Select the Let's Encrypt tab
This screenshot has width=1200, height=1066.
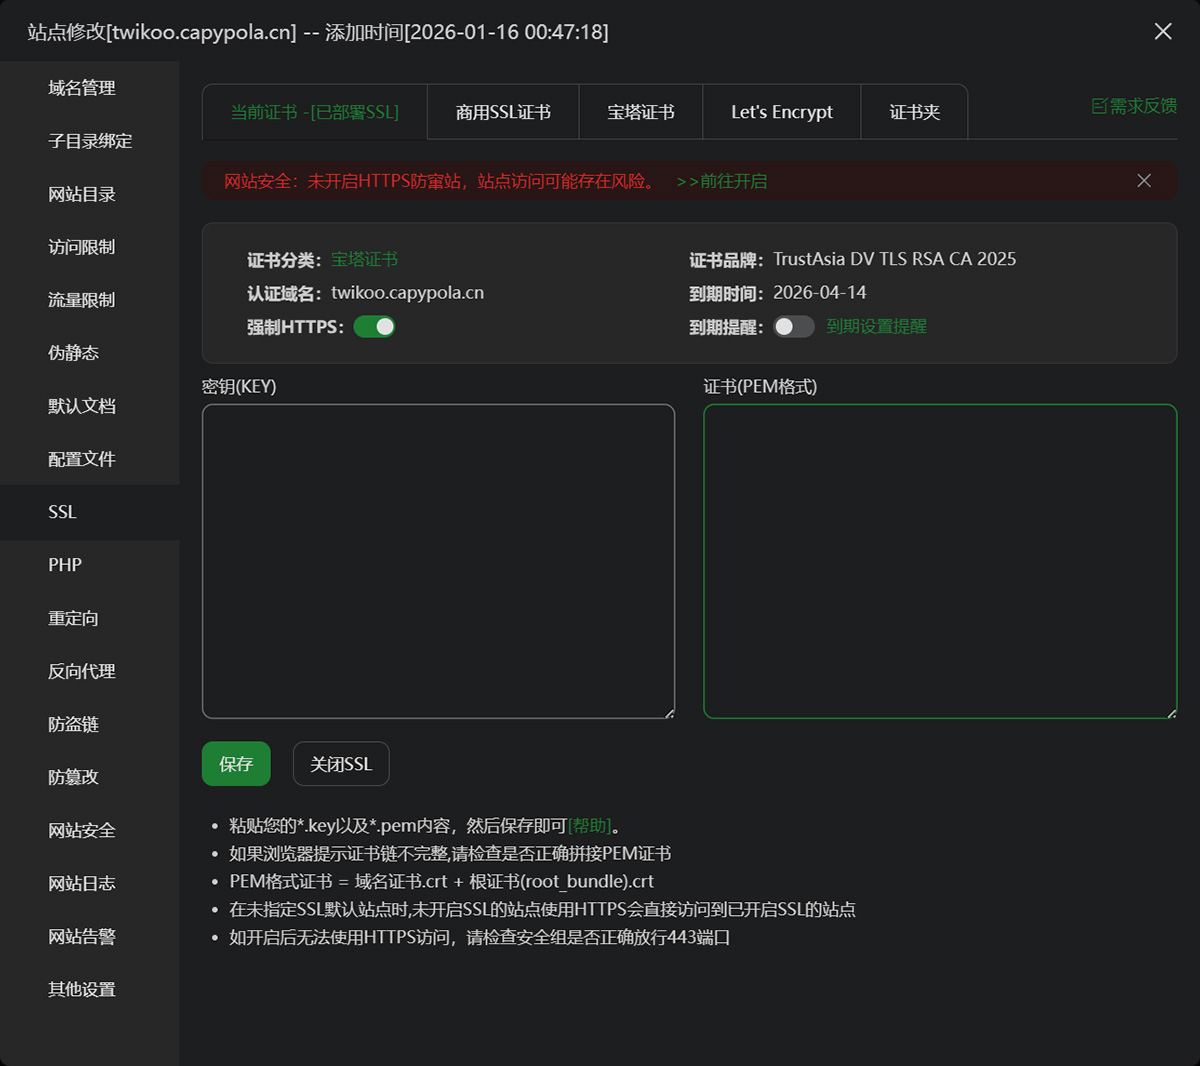point(781,112)
